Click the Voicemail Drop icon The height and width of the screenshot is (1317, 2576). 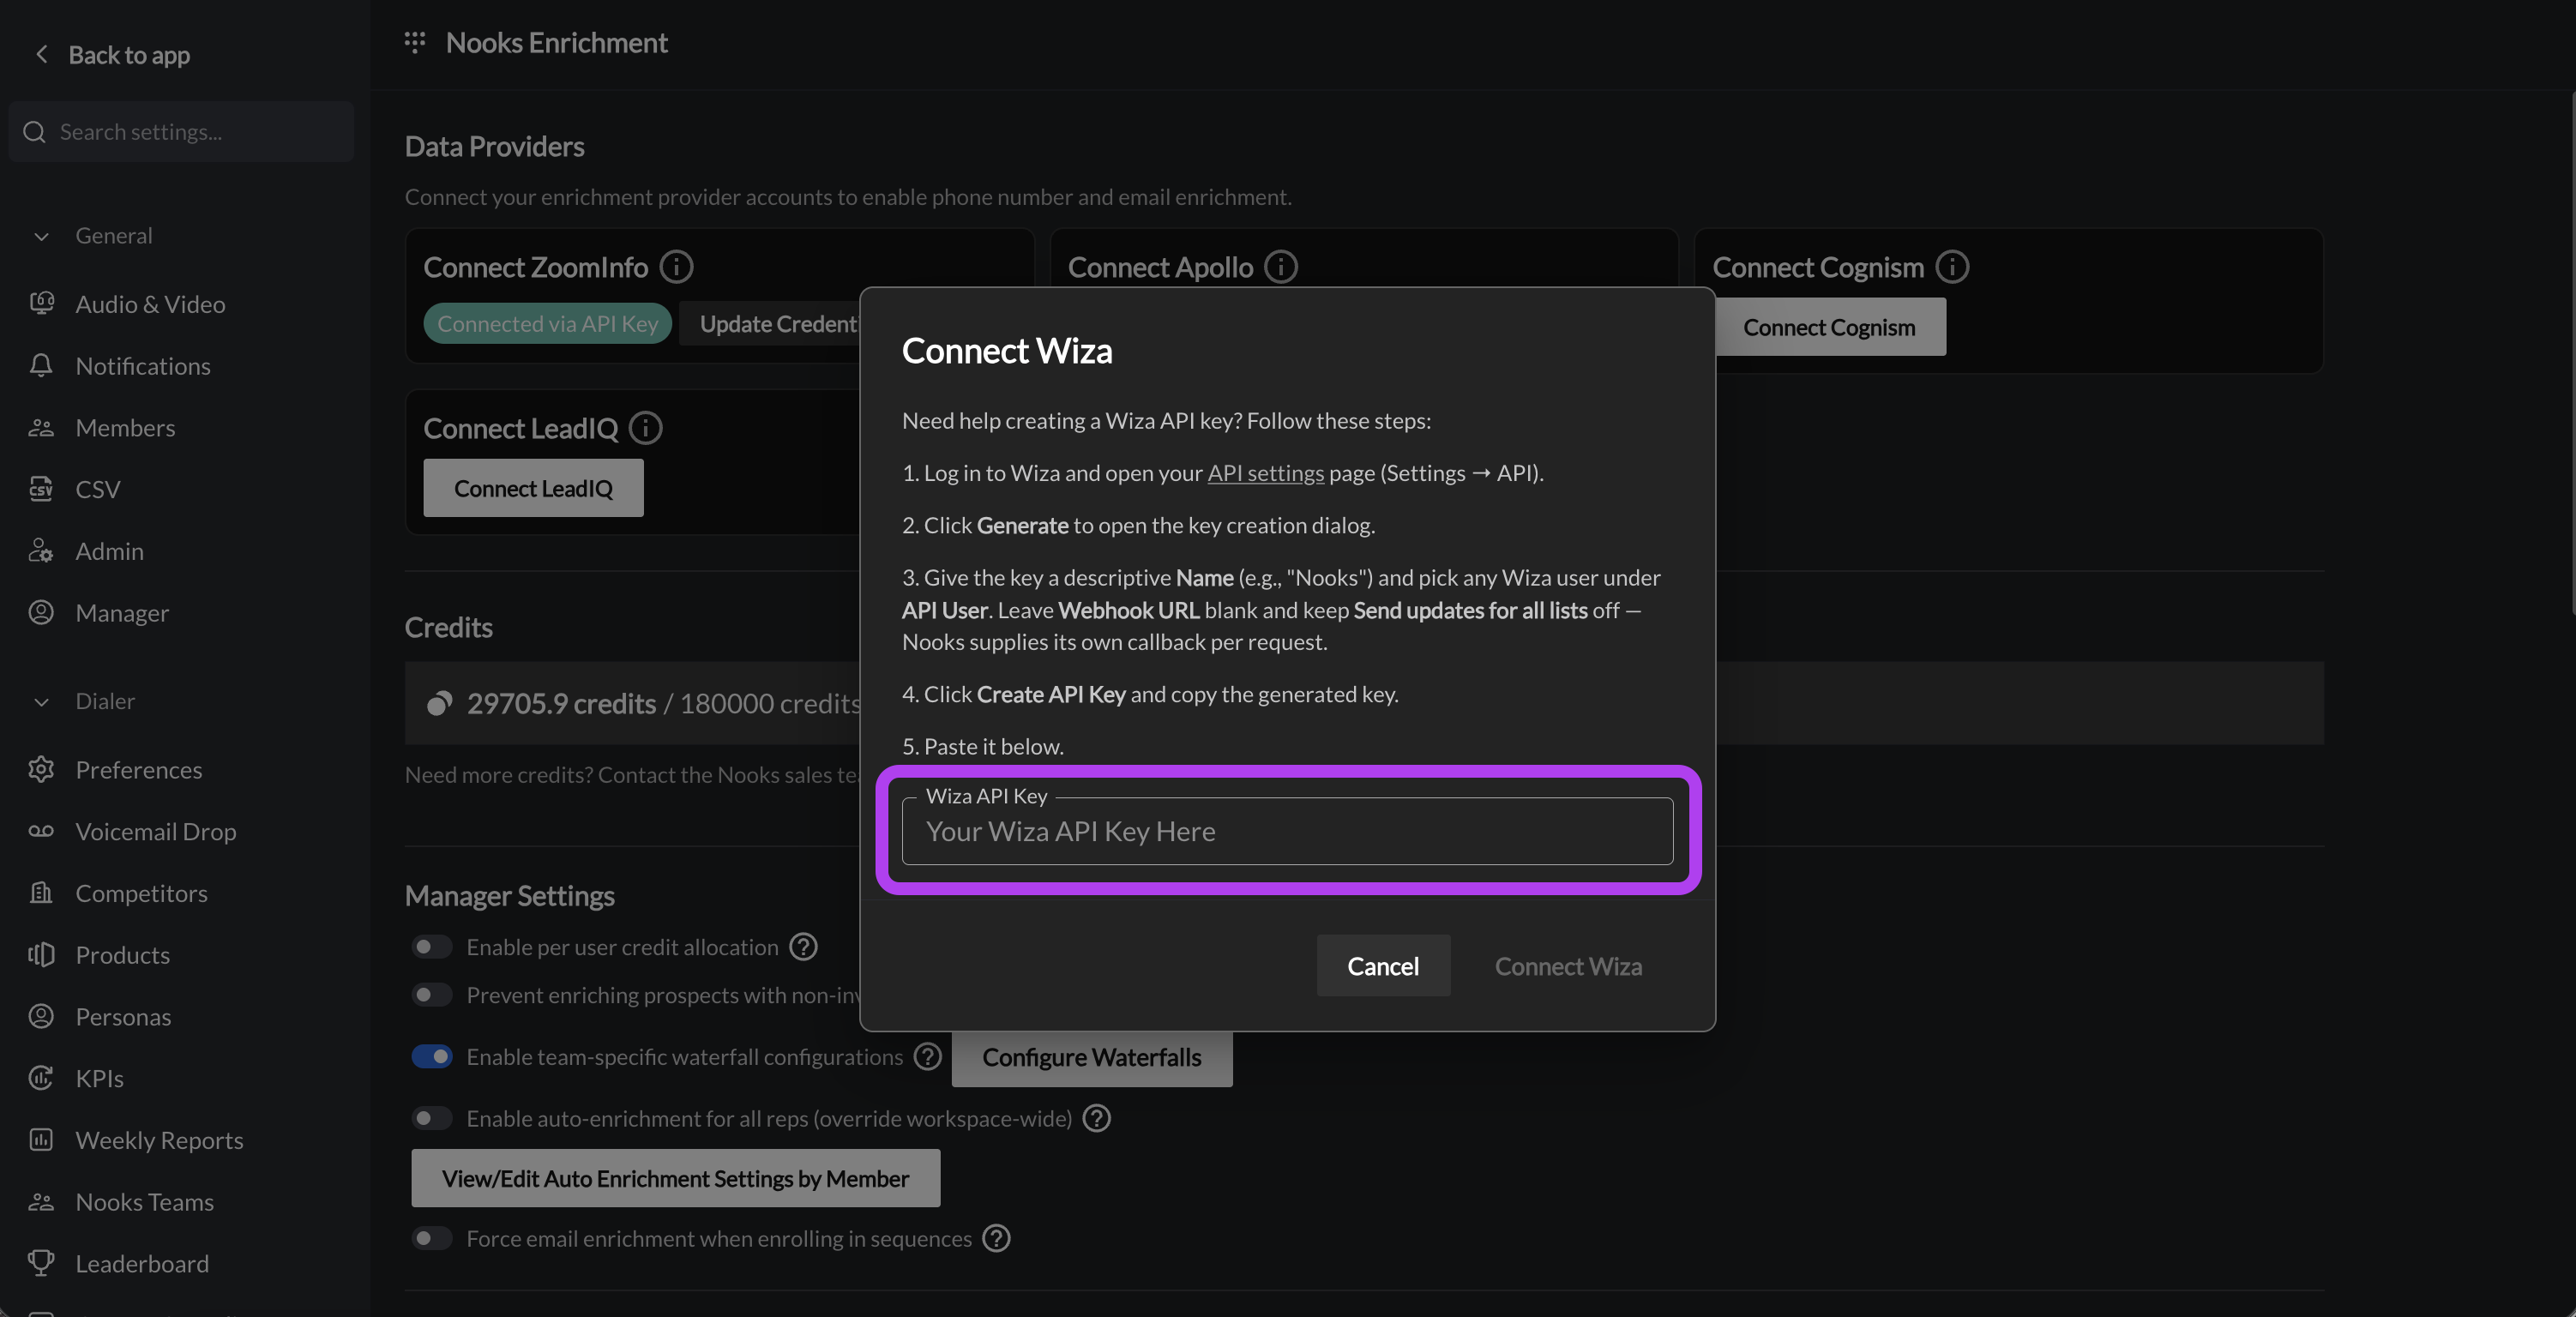(41, 831)
